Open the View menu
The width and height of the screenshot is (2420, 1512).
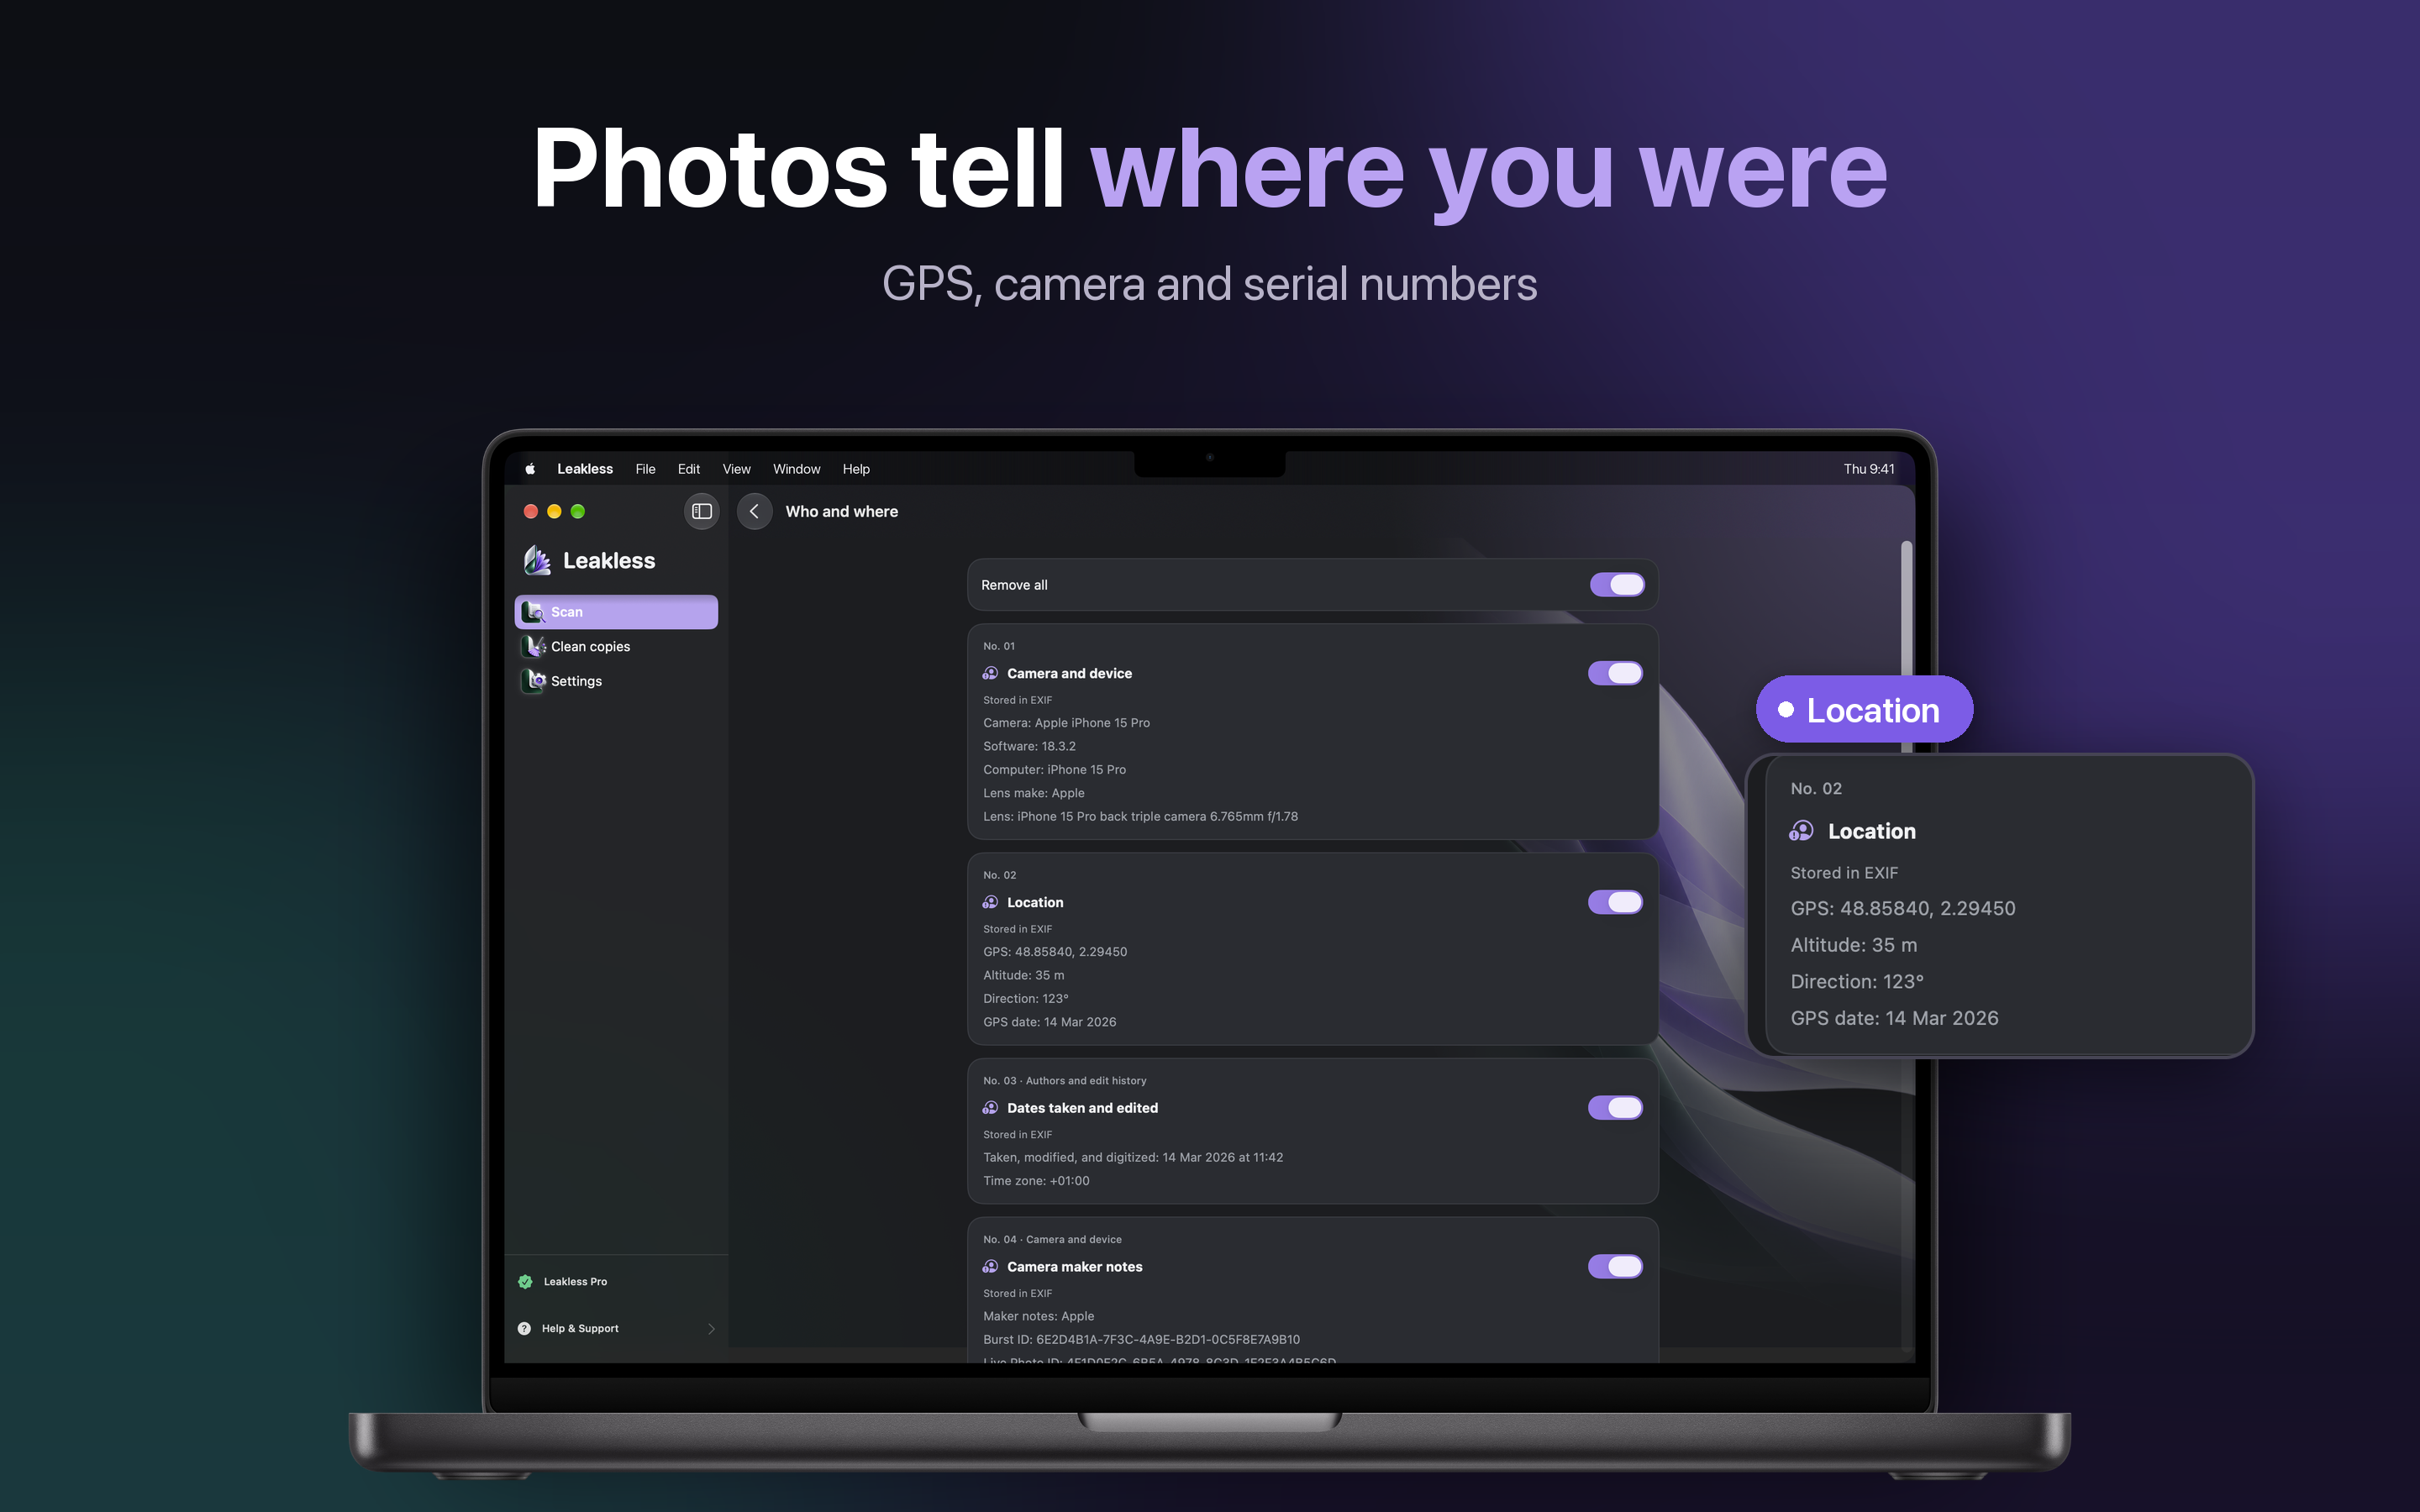pos(736,469)
